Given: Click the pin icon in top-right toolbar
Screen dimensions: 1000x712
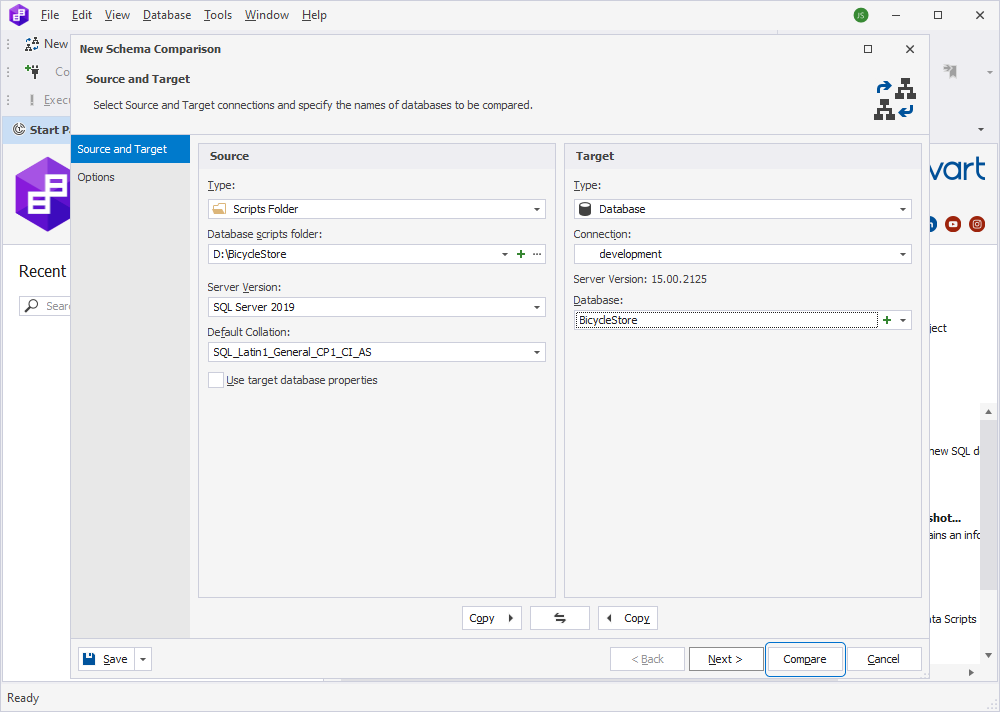Looking at the screenshot, I should pyautogui.click(x=950, y=71).
